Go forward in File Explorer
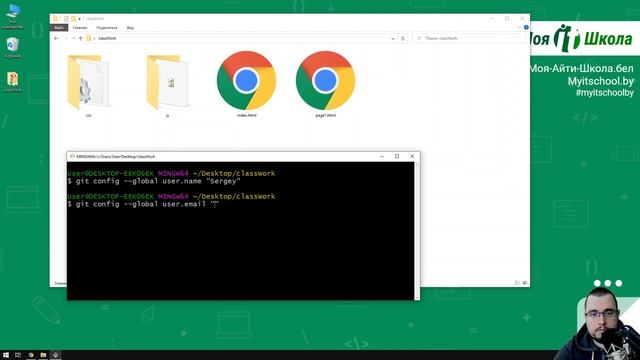This screenshot has width=640, height=360. coord(66,38)
